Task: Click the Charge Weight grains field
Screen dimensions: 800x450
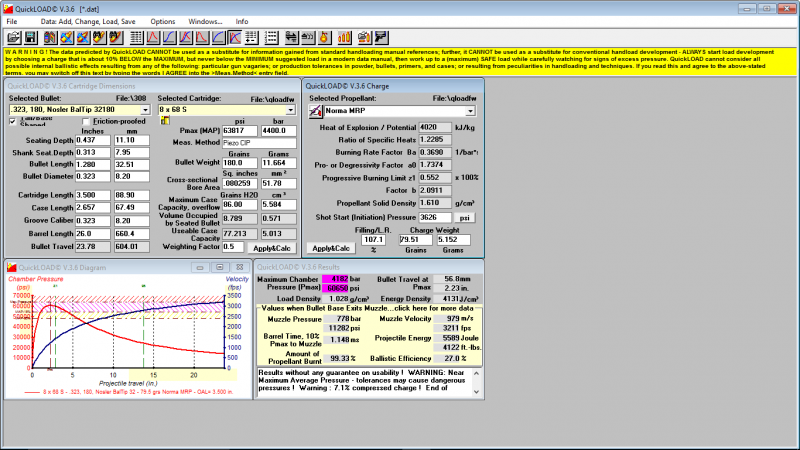Action: (415, 239)
